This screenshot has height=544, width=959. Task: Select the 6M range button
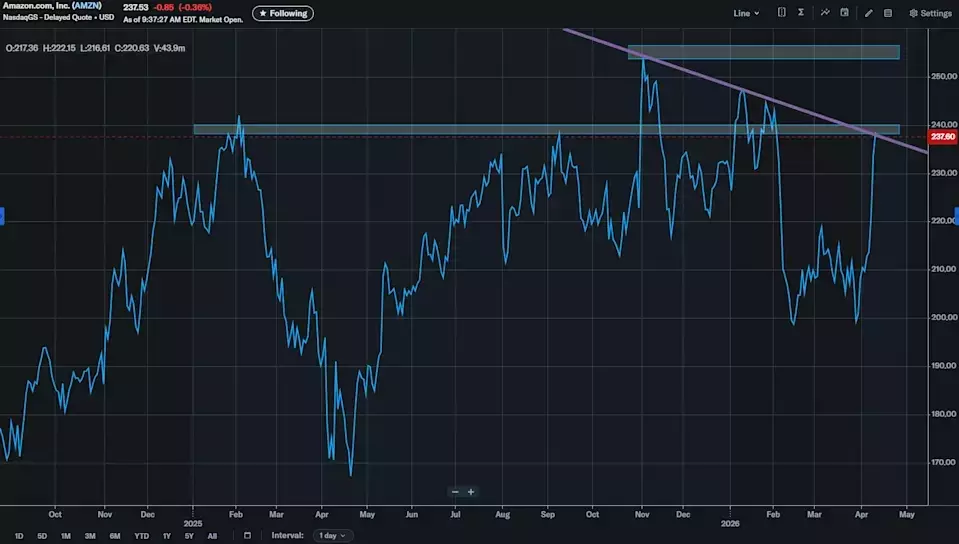click(x=115, y=535)
